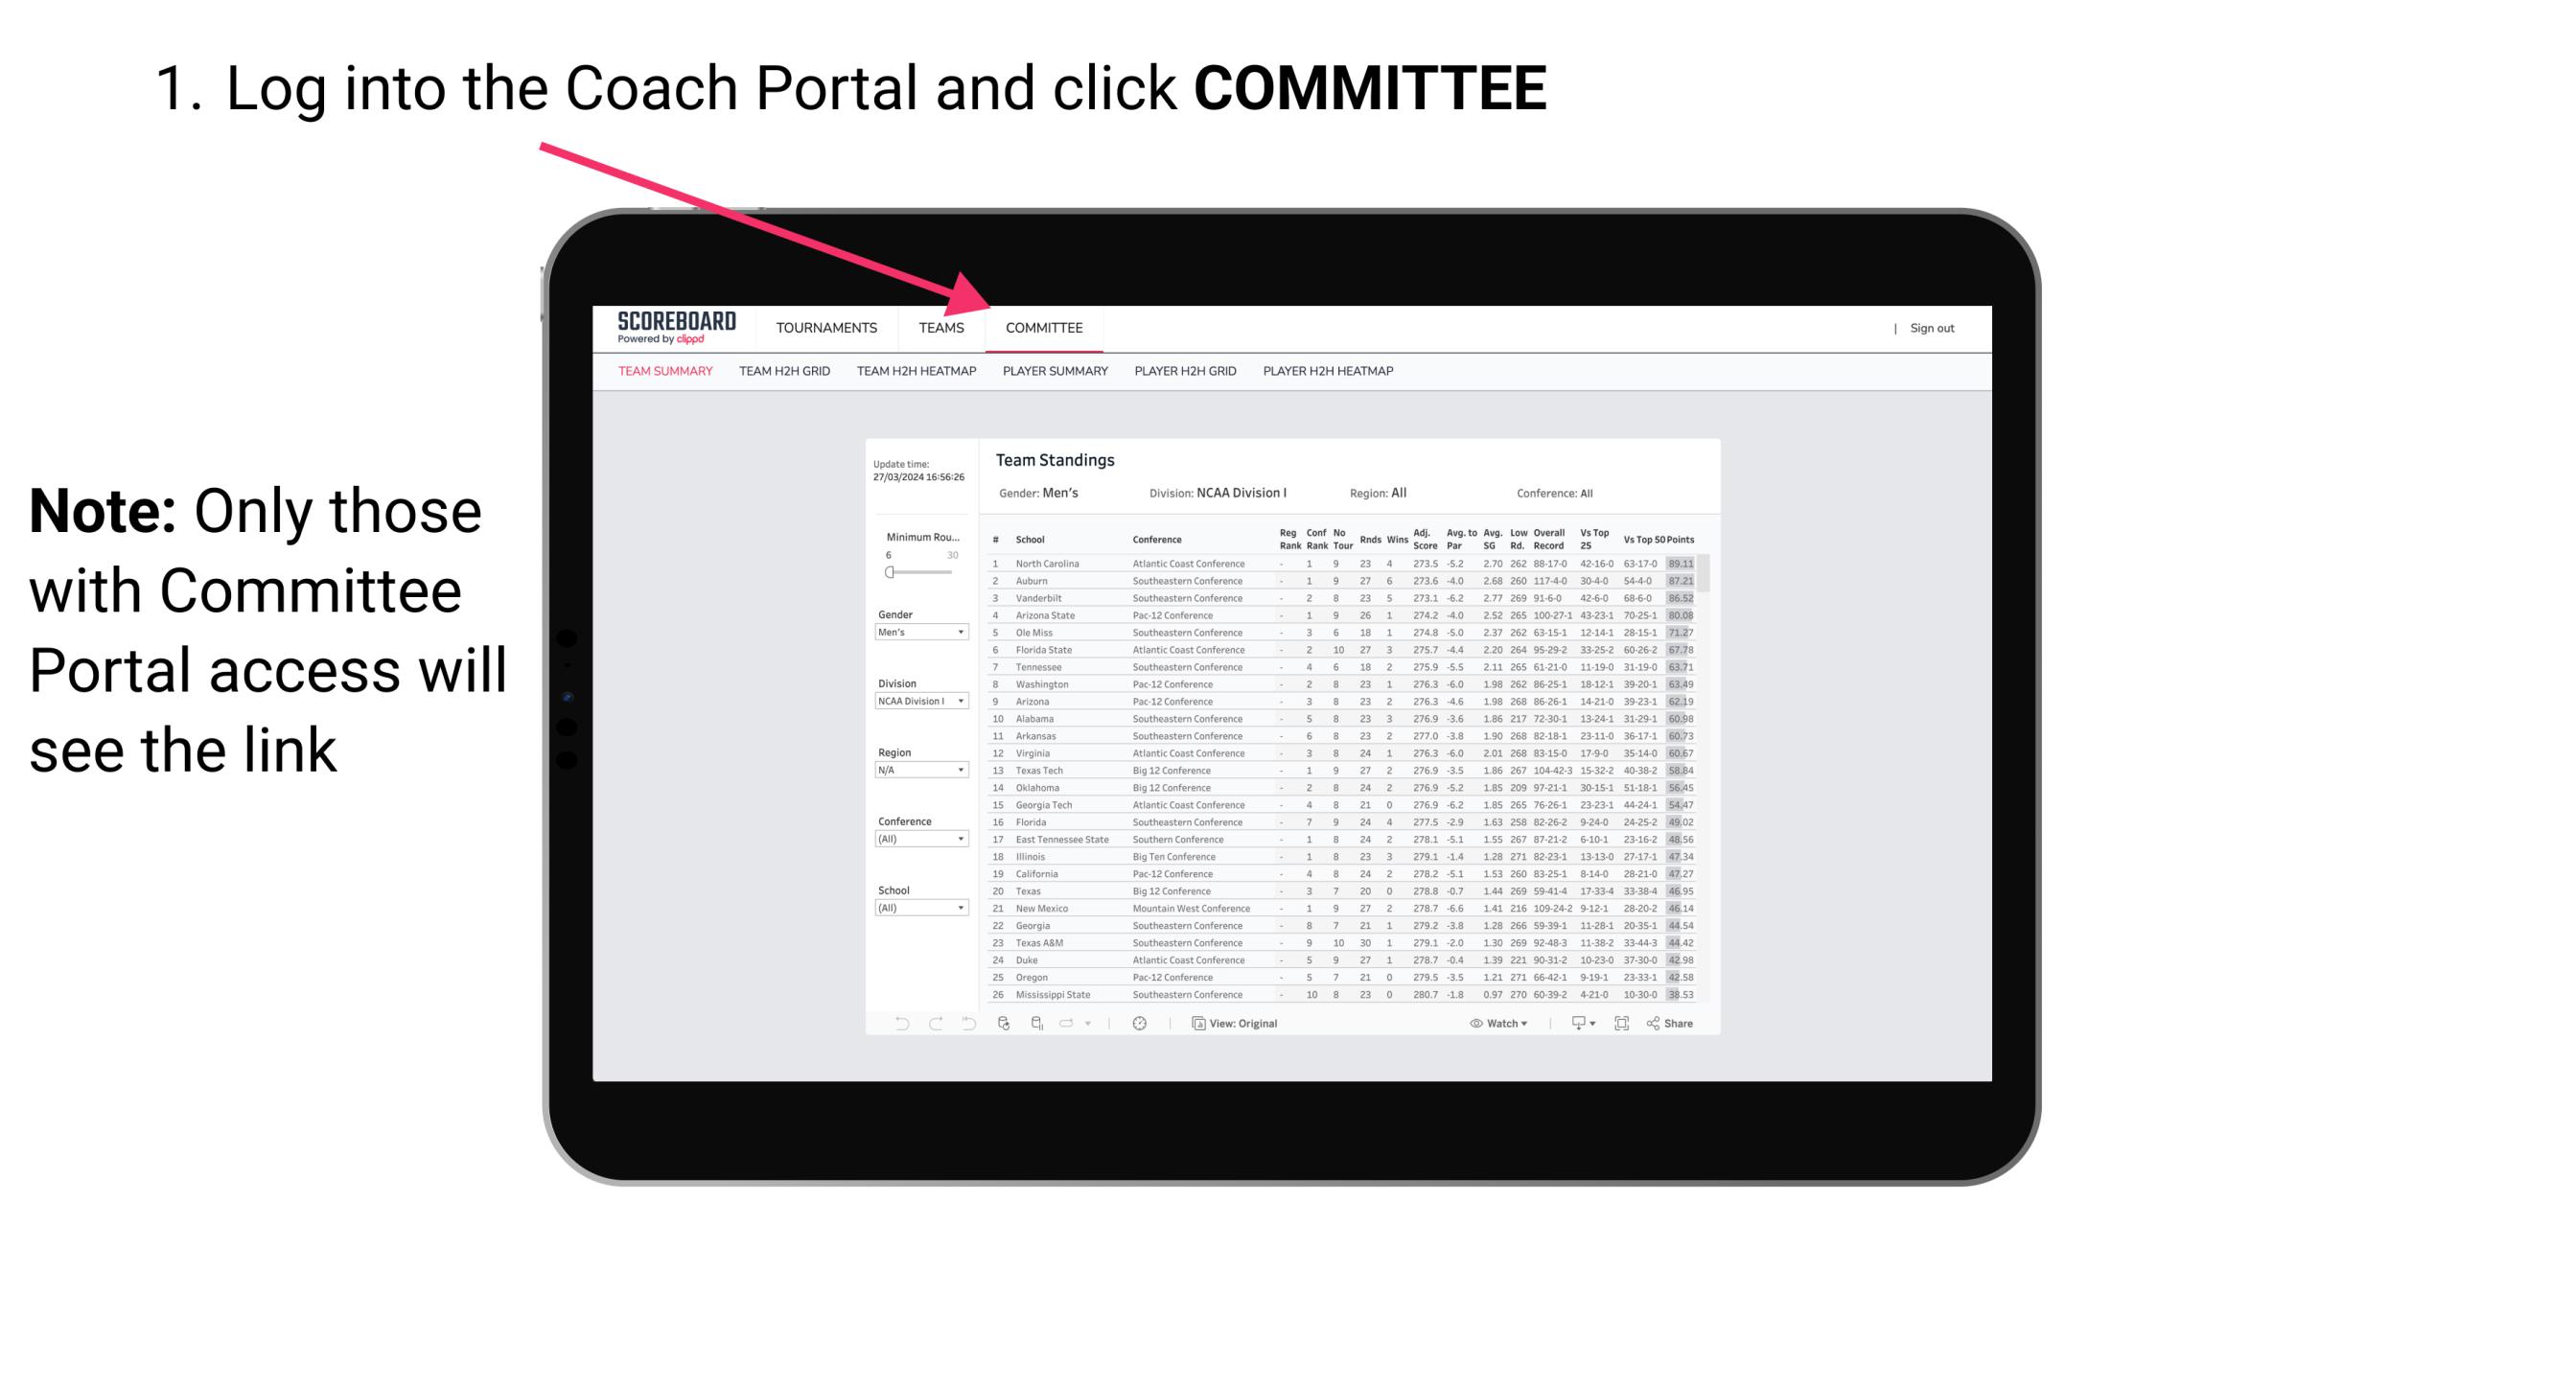Viewport: 2576px width, 1386px height.
Task: Click the PLAYER SUMMARY tab
Action: pos(1055,374)
